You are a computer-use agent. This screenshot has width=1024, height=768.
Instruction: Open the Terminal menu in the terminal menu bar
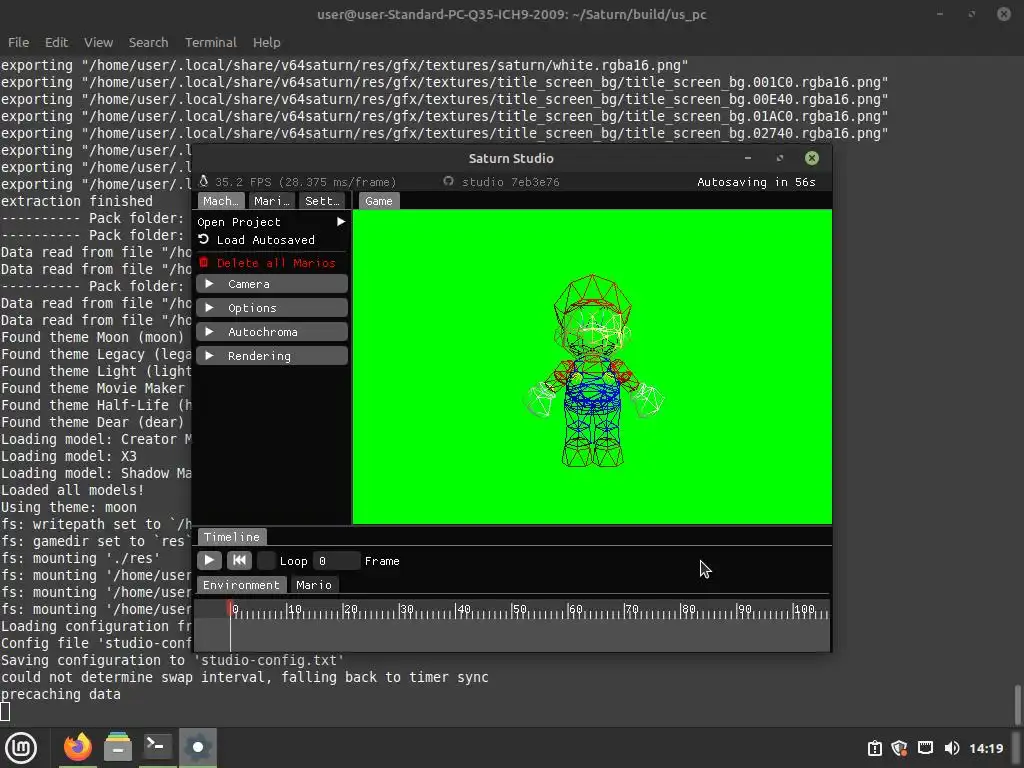tap(210, 42)
